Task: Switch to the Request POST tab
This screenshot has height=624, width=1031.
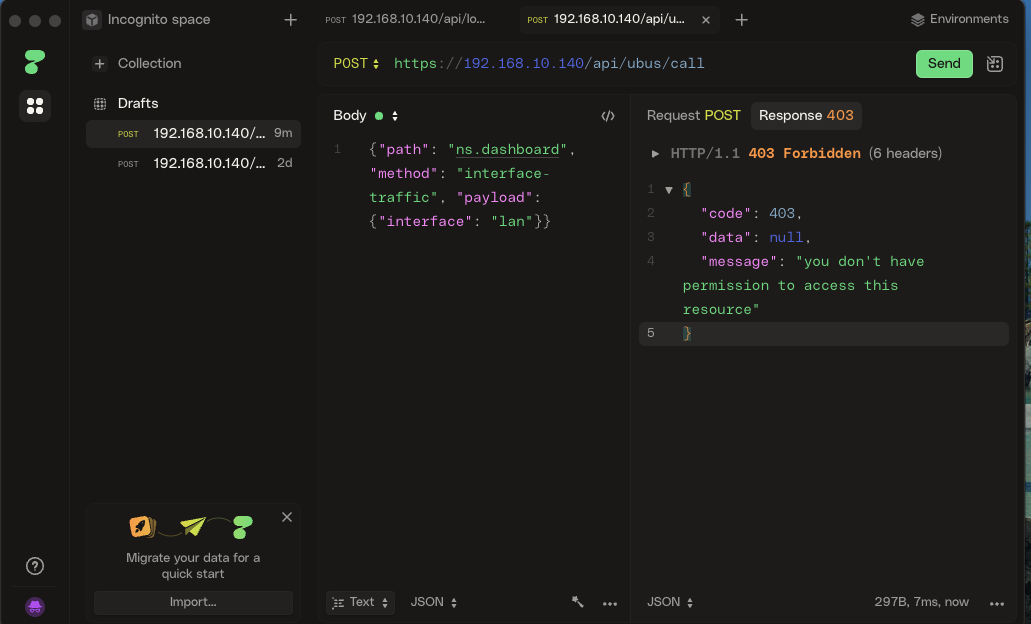Action: tap(693, 116)
